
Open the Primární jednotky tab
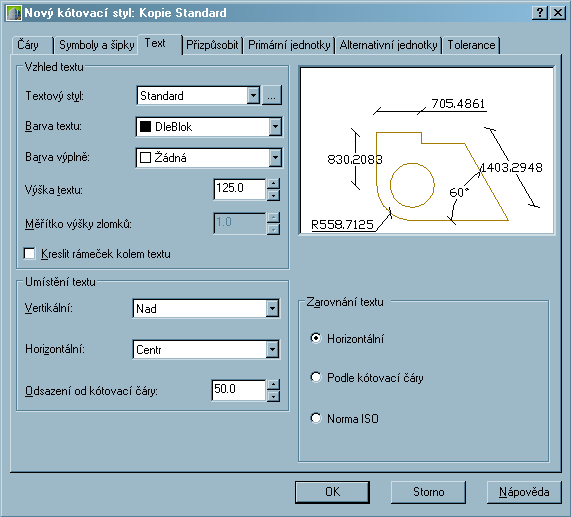tap(289, 45)
